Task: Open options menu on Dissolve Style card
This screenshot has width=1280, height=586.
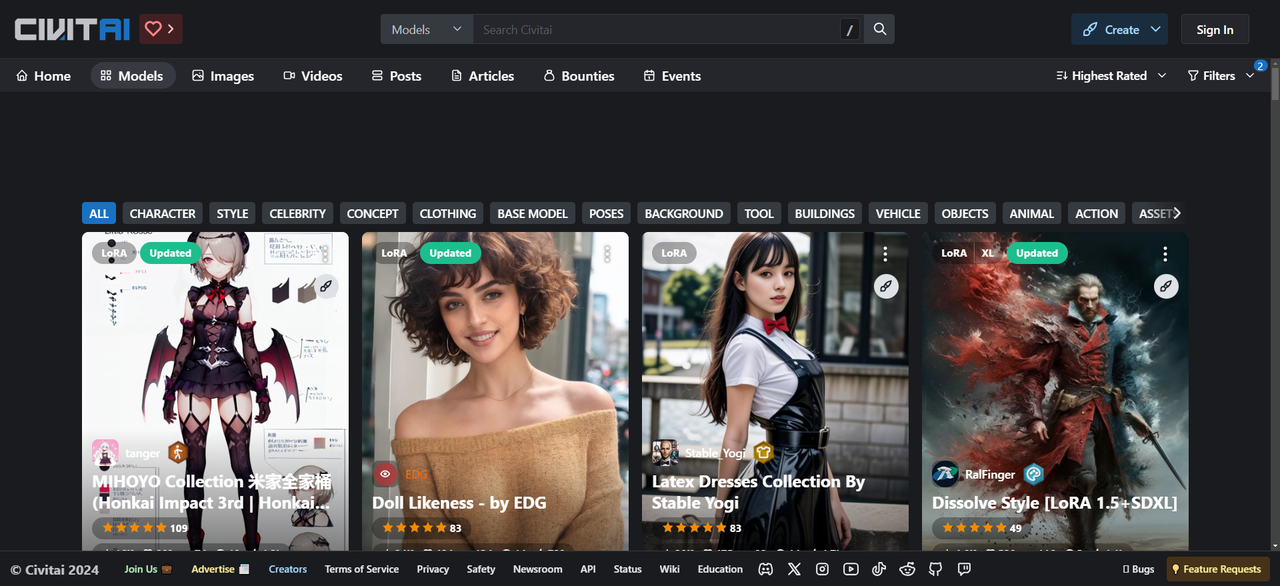Action: tap(1165, 254)
